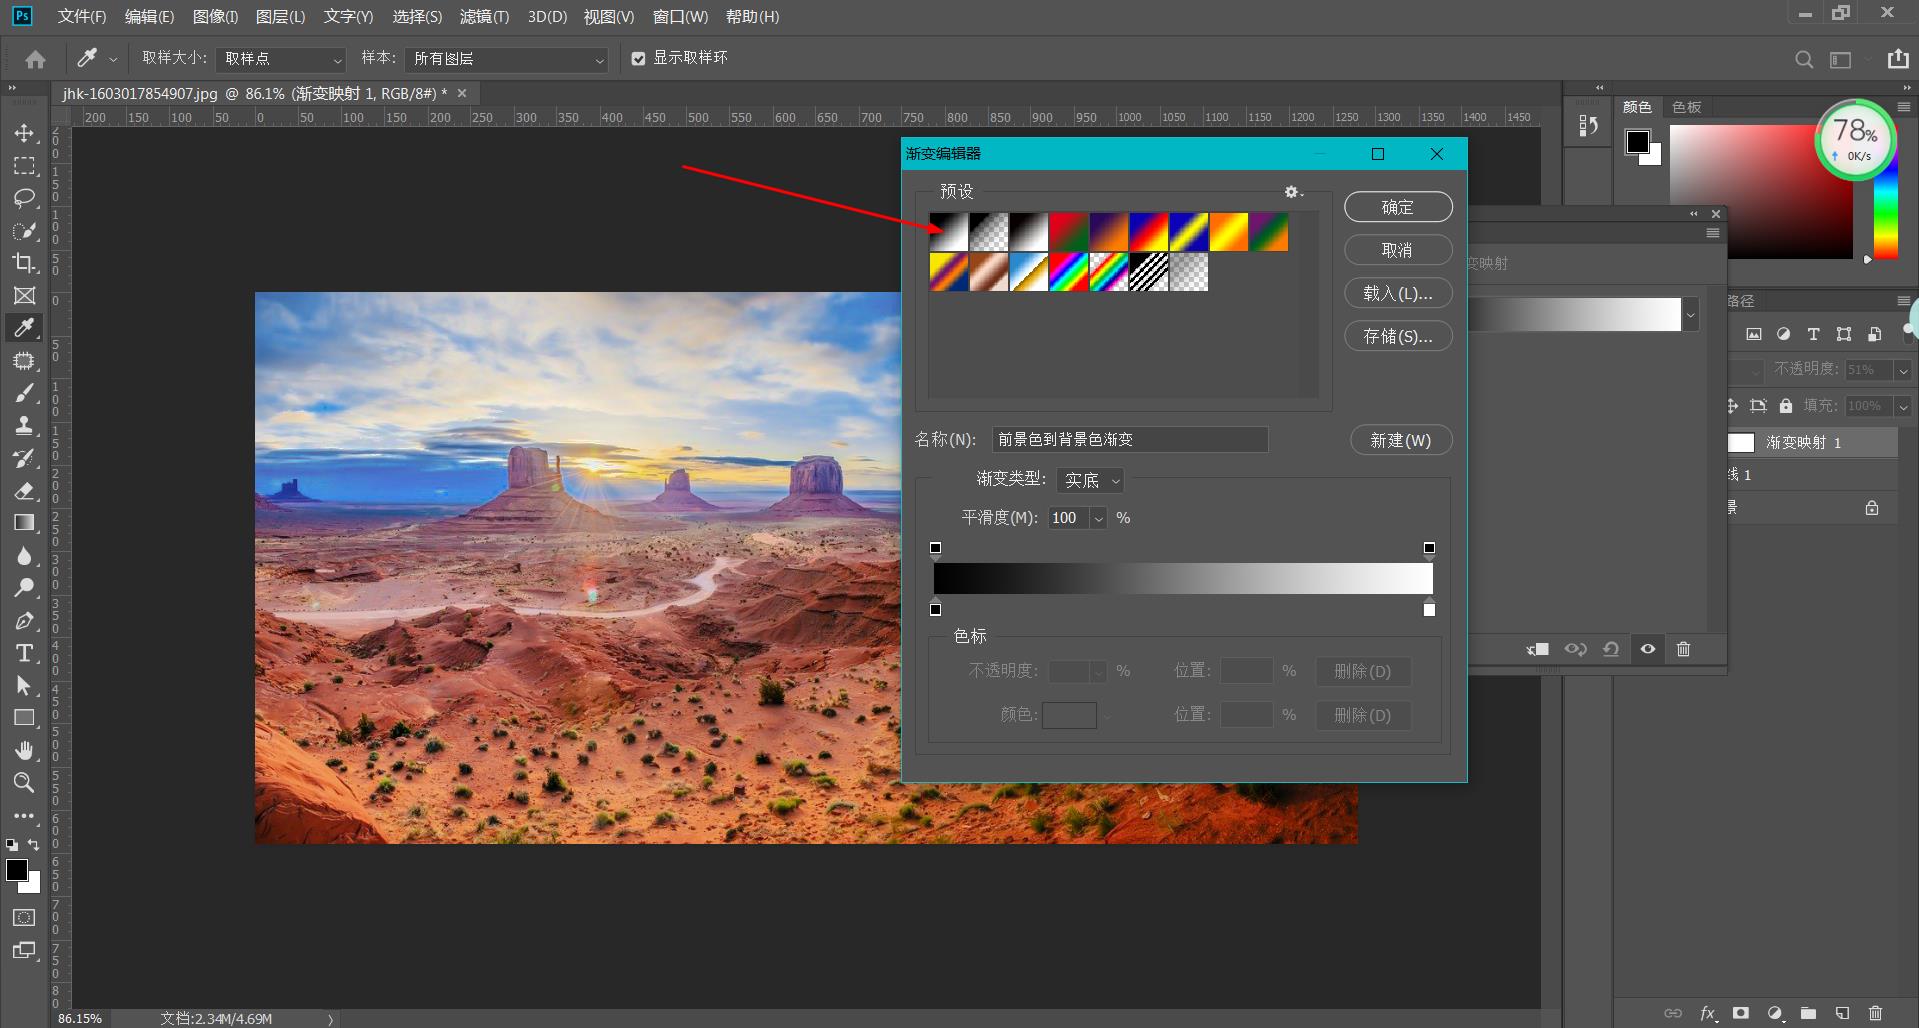
Task: Open the 样本 所有图层 dropdown
Action: pos(507,59)
